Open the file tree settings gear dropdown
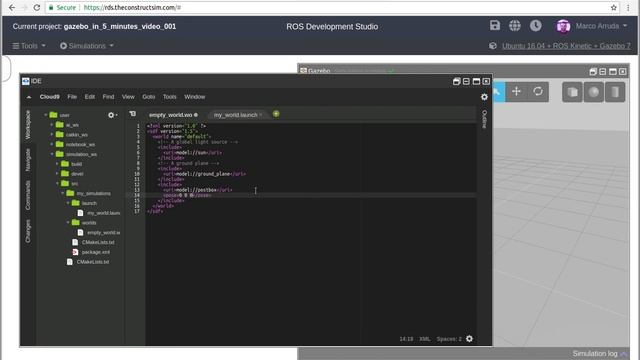This screenshot has width=640, height=360. tap(112, 115)
